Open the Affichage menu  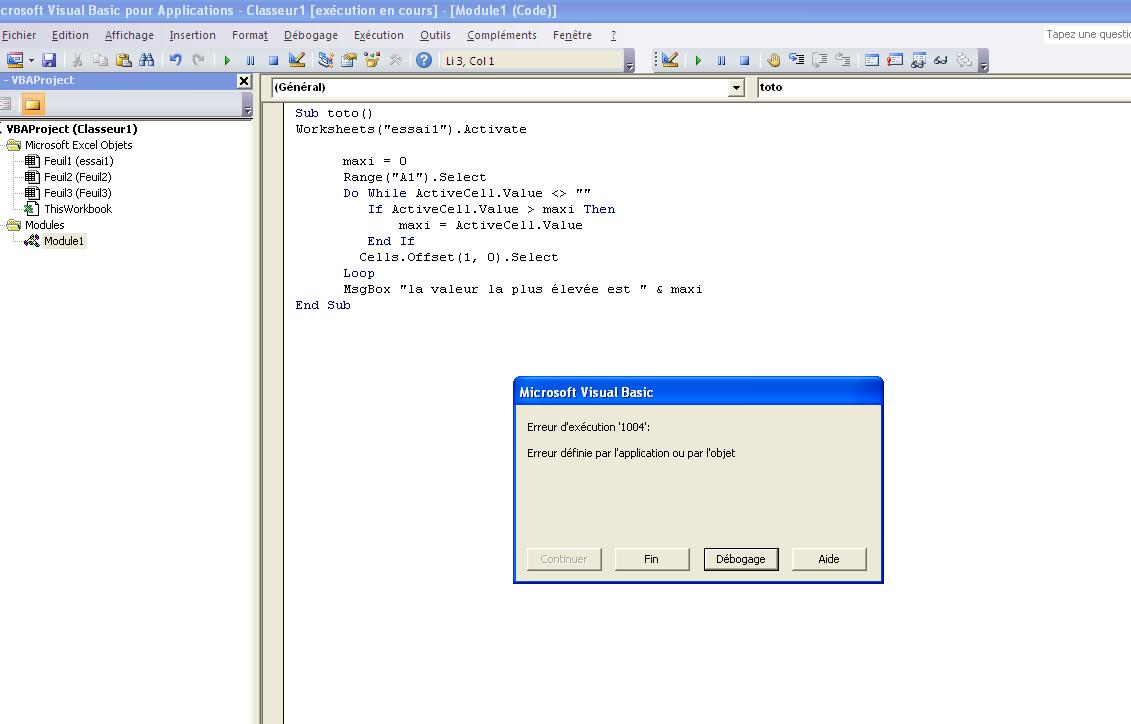click(x=129, y=35)
